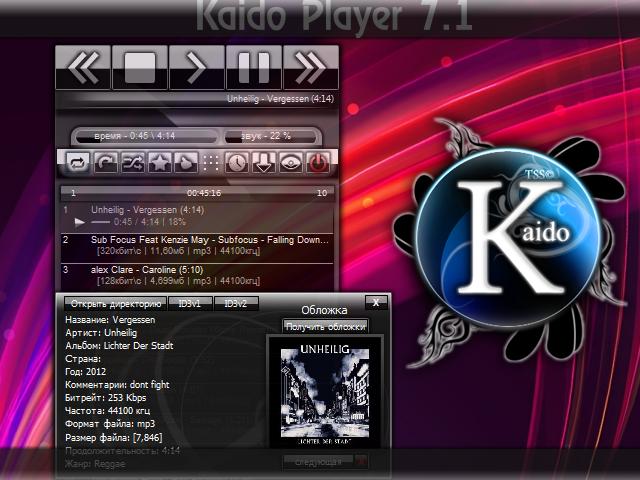Click the star favorites icon
The image size is (640, 480).
pos(158,163)
